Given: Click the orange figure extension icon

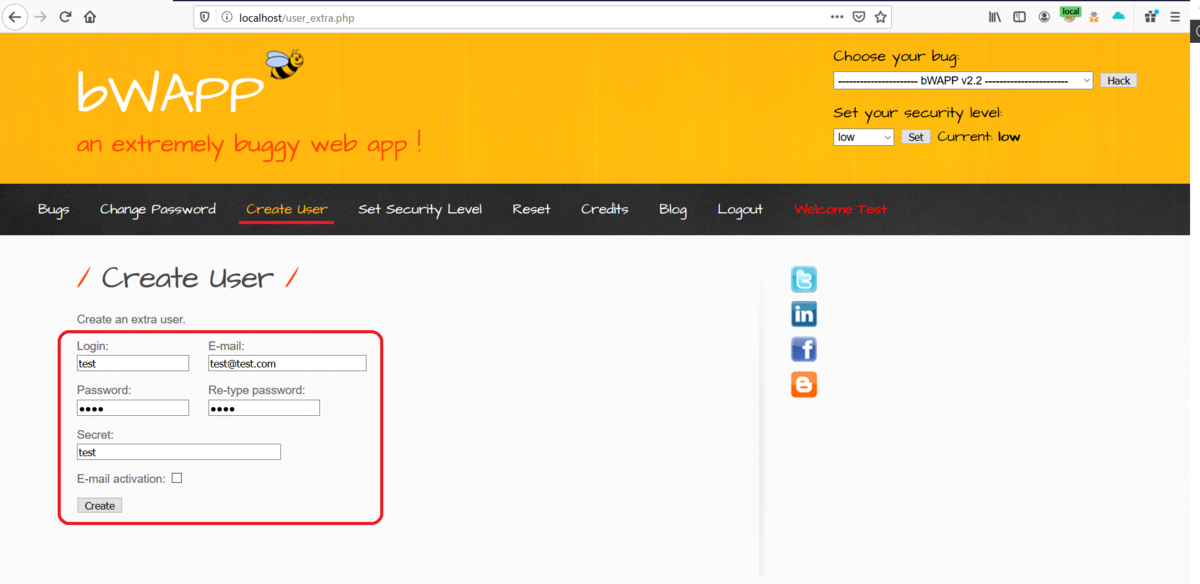Looking at the screenshot, I should click(x=1094, y=17).
